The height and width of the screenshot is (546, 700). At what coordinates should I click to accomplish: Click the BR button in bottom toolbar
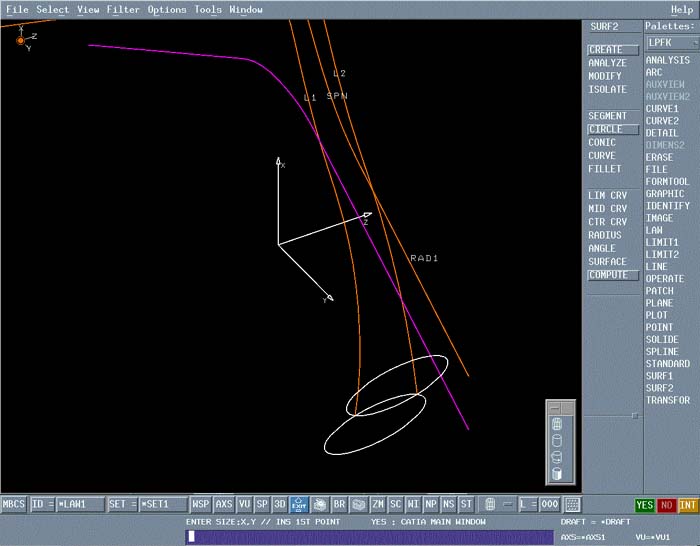(339, 505)
